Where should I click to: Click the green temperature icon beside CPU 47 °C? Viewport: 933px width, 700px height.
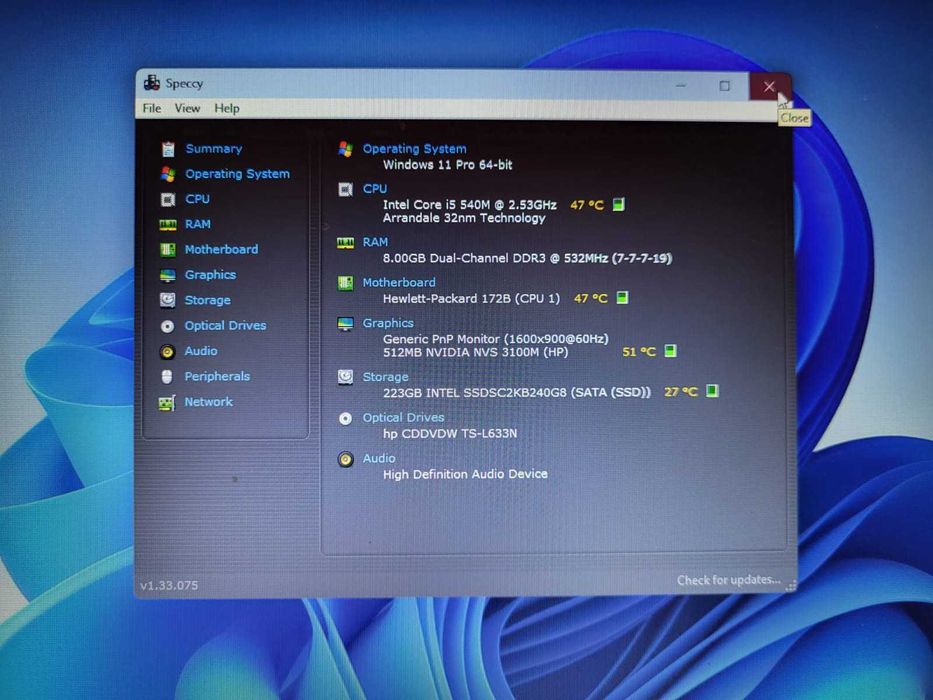click(x=619, y=205)
